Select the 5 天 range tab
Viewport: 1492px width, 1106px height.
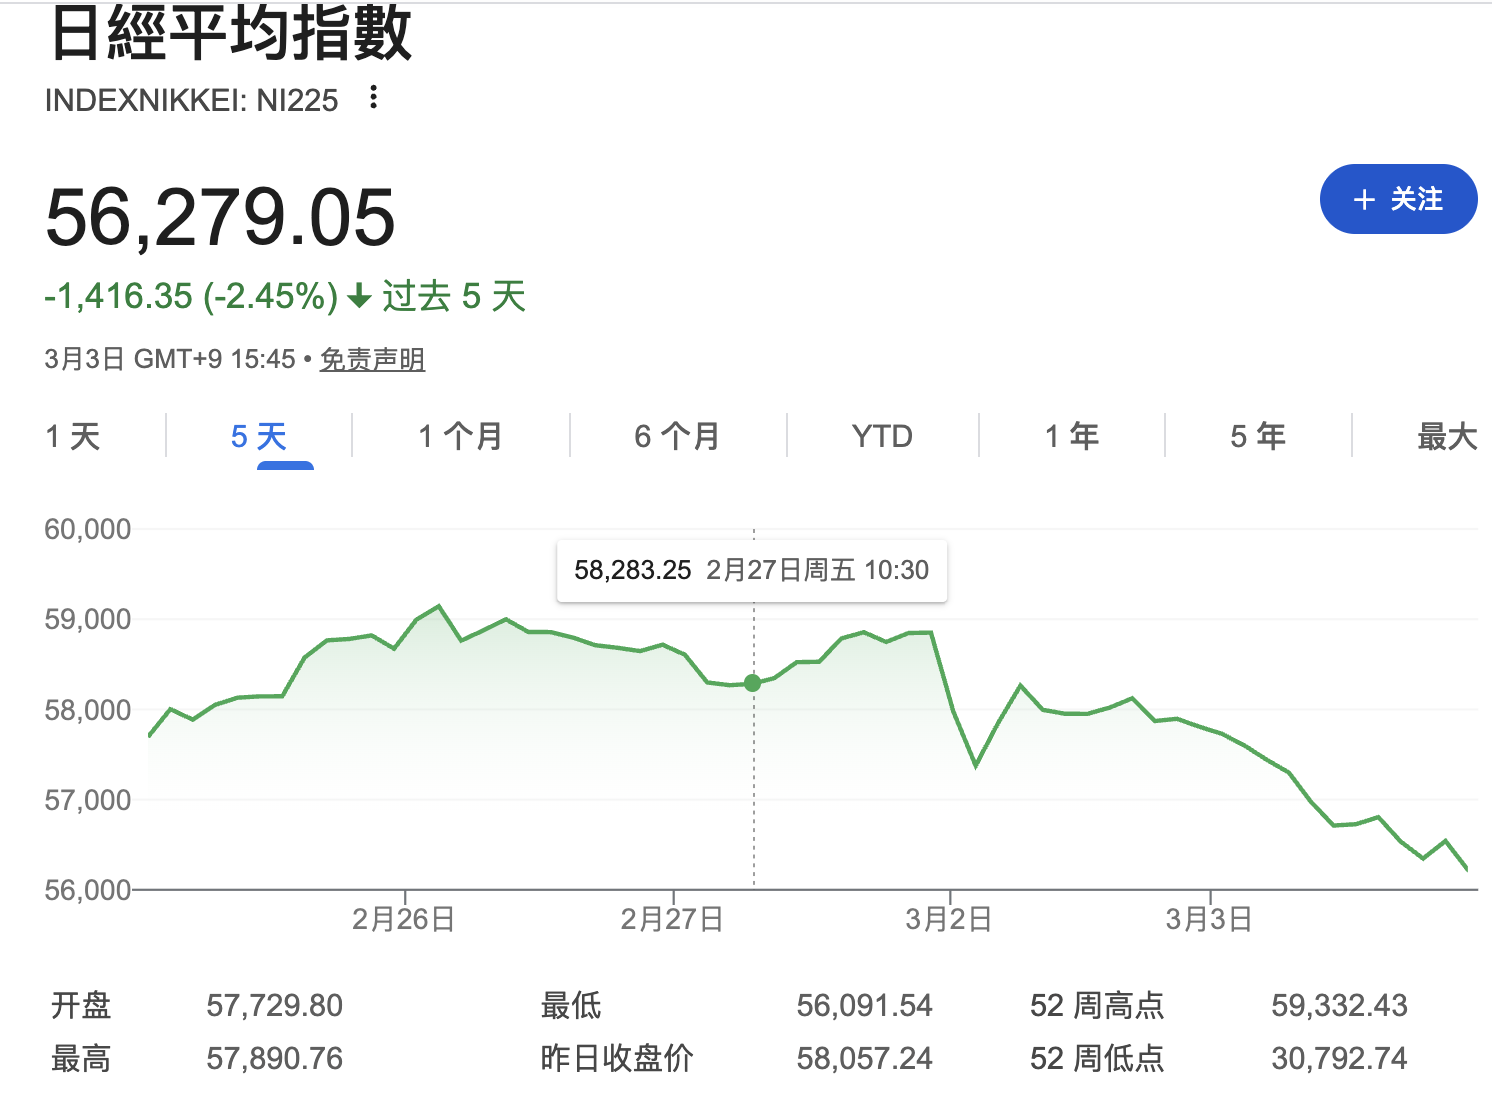click(x=259, y=437)
